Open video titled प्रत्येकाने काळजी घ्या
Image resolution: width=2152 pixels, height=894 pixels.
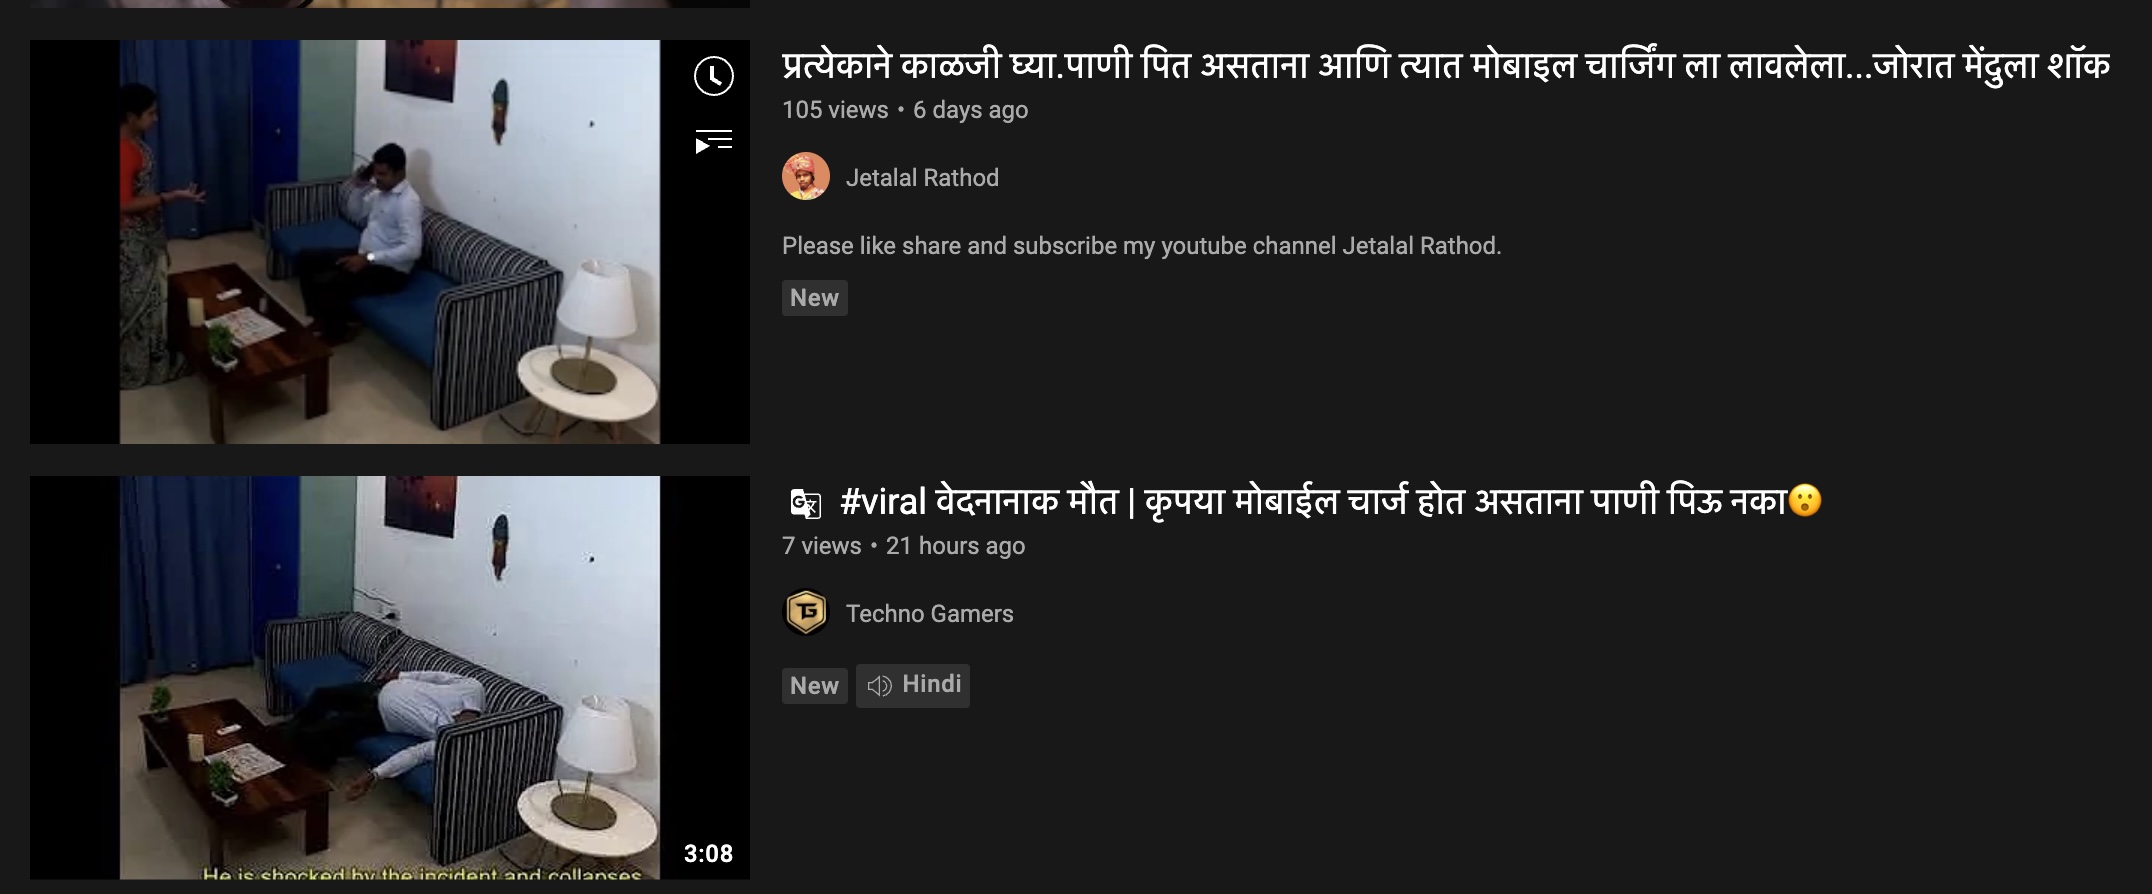pyautogui.click(x=1446, y=66)
